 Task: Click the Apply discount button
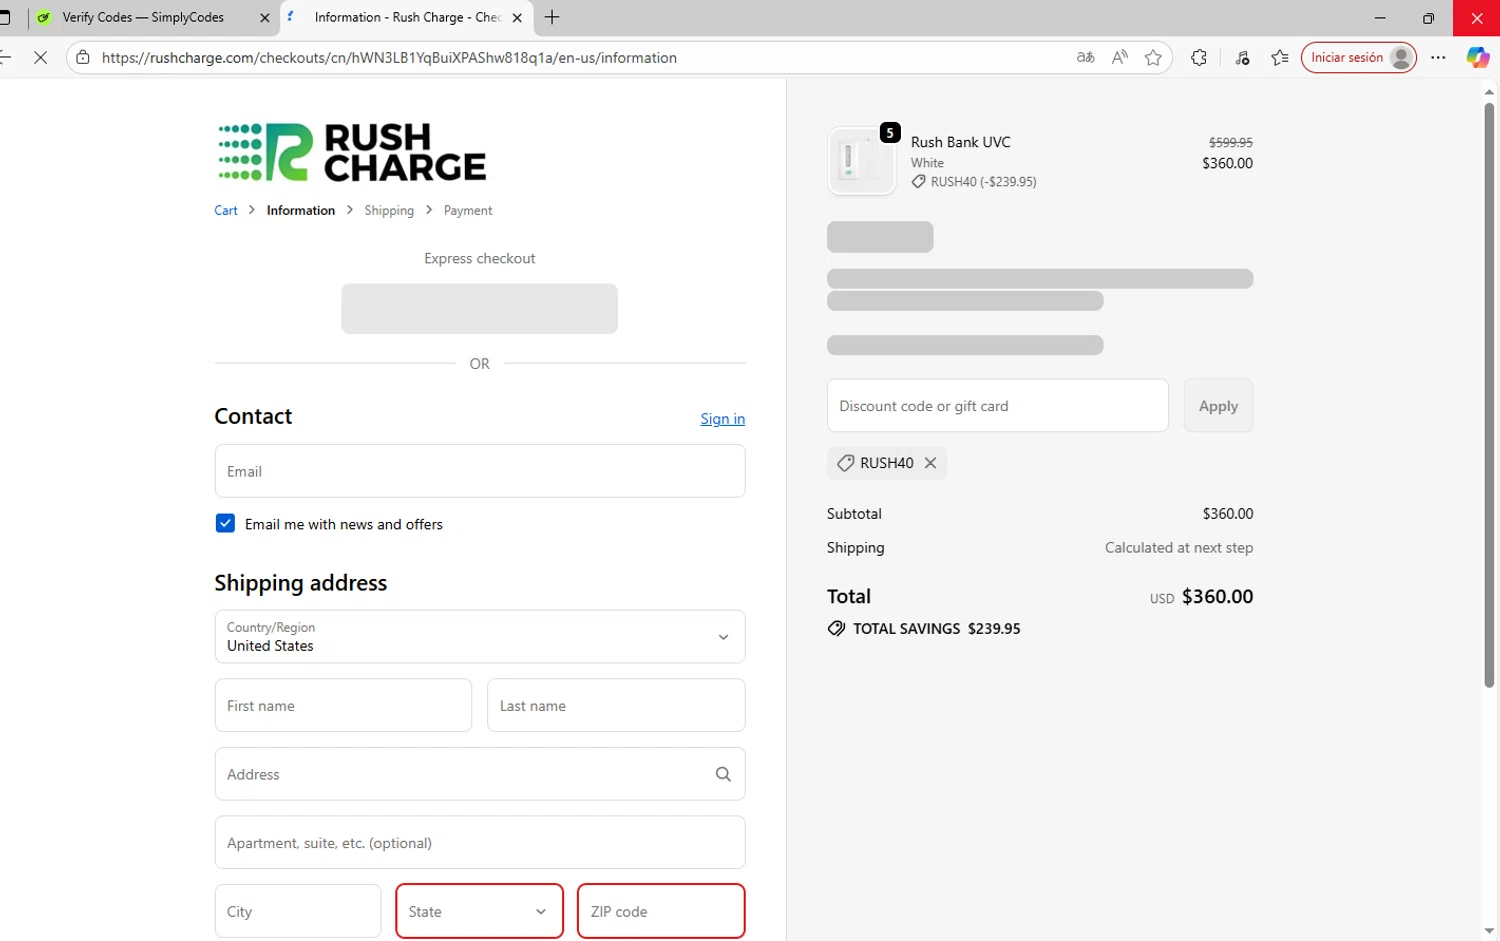(x=1218, y=406)
